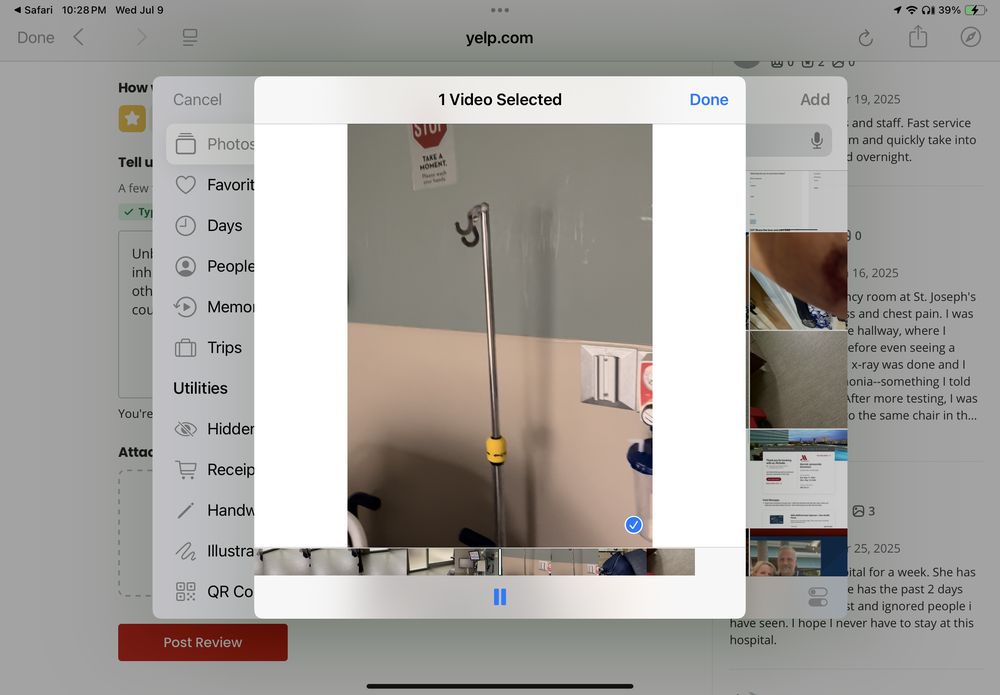Select the Days clock icon
This screenshot has height=695, width=1000.
(x=186, y=226)
